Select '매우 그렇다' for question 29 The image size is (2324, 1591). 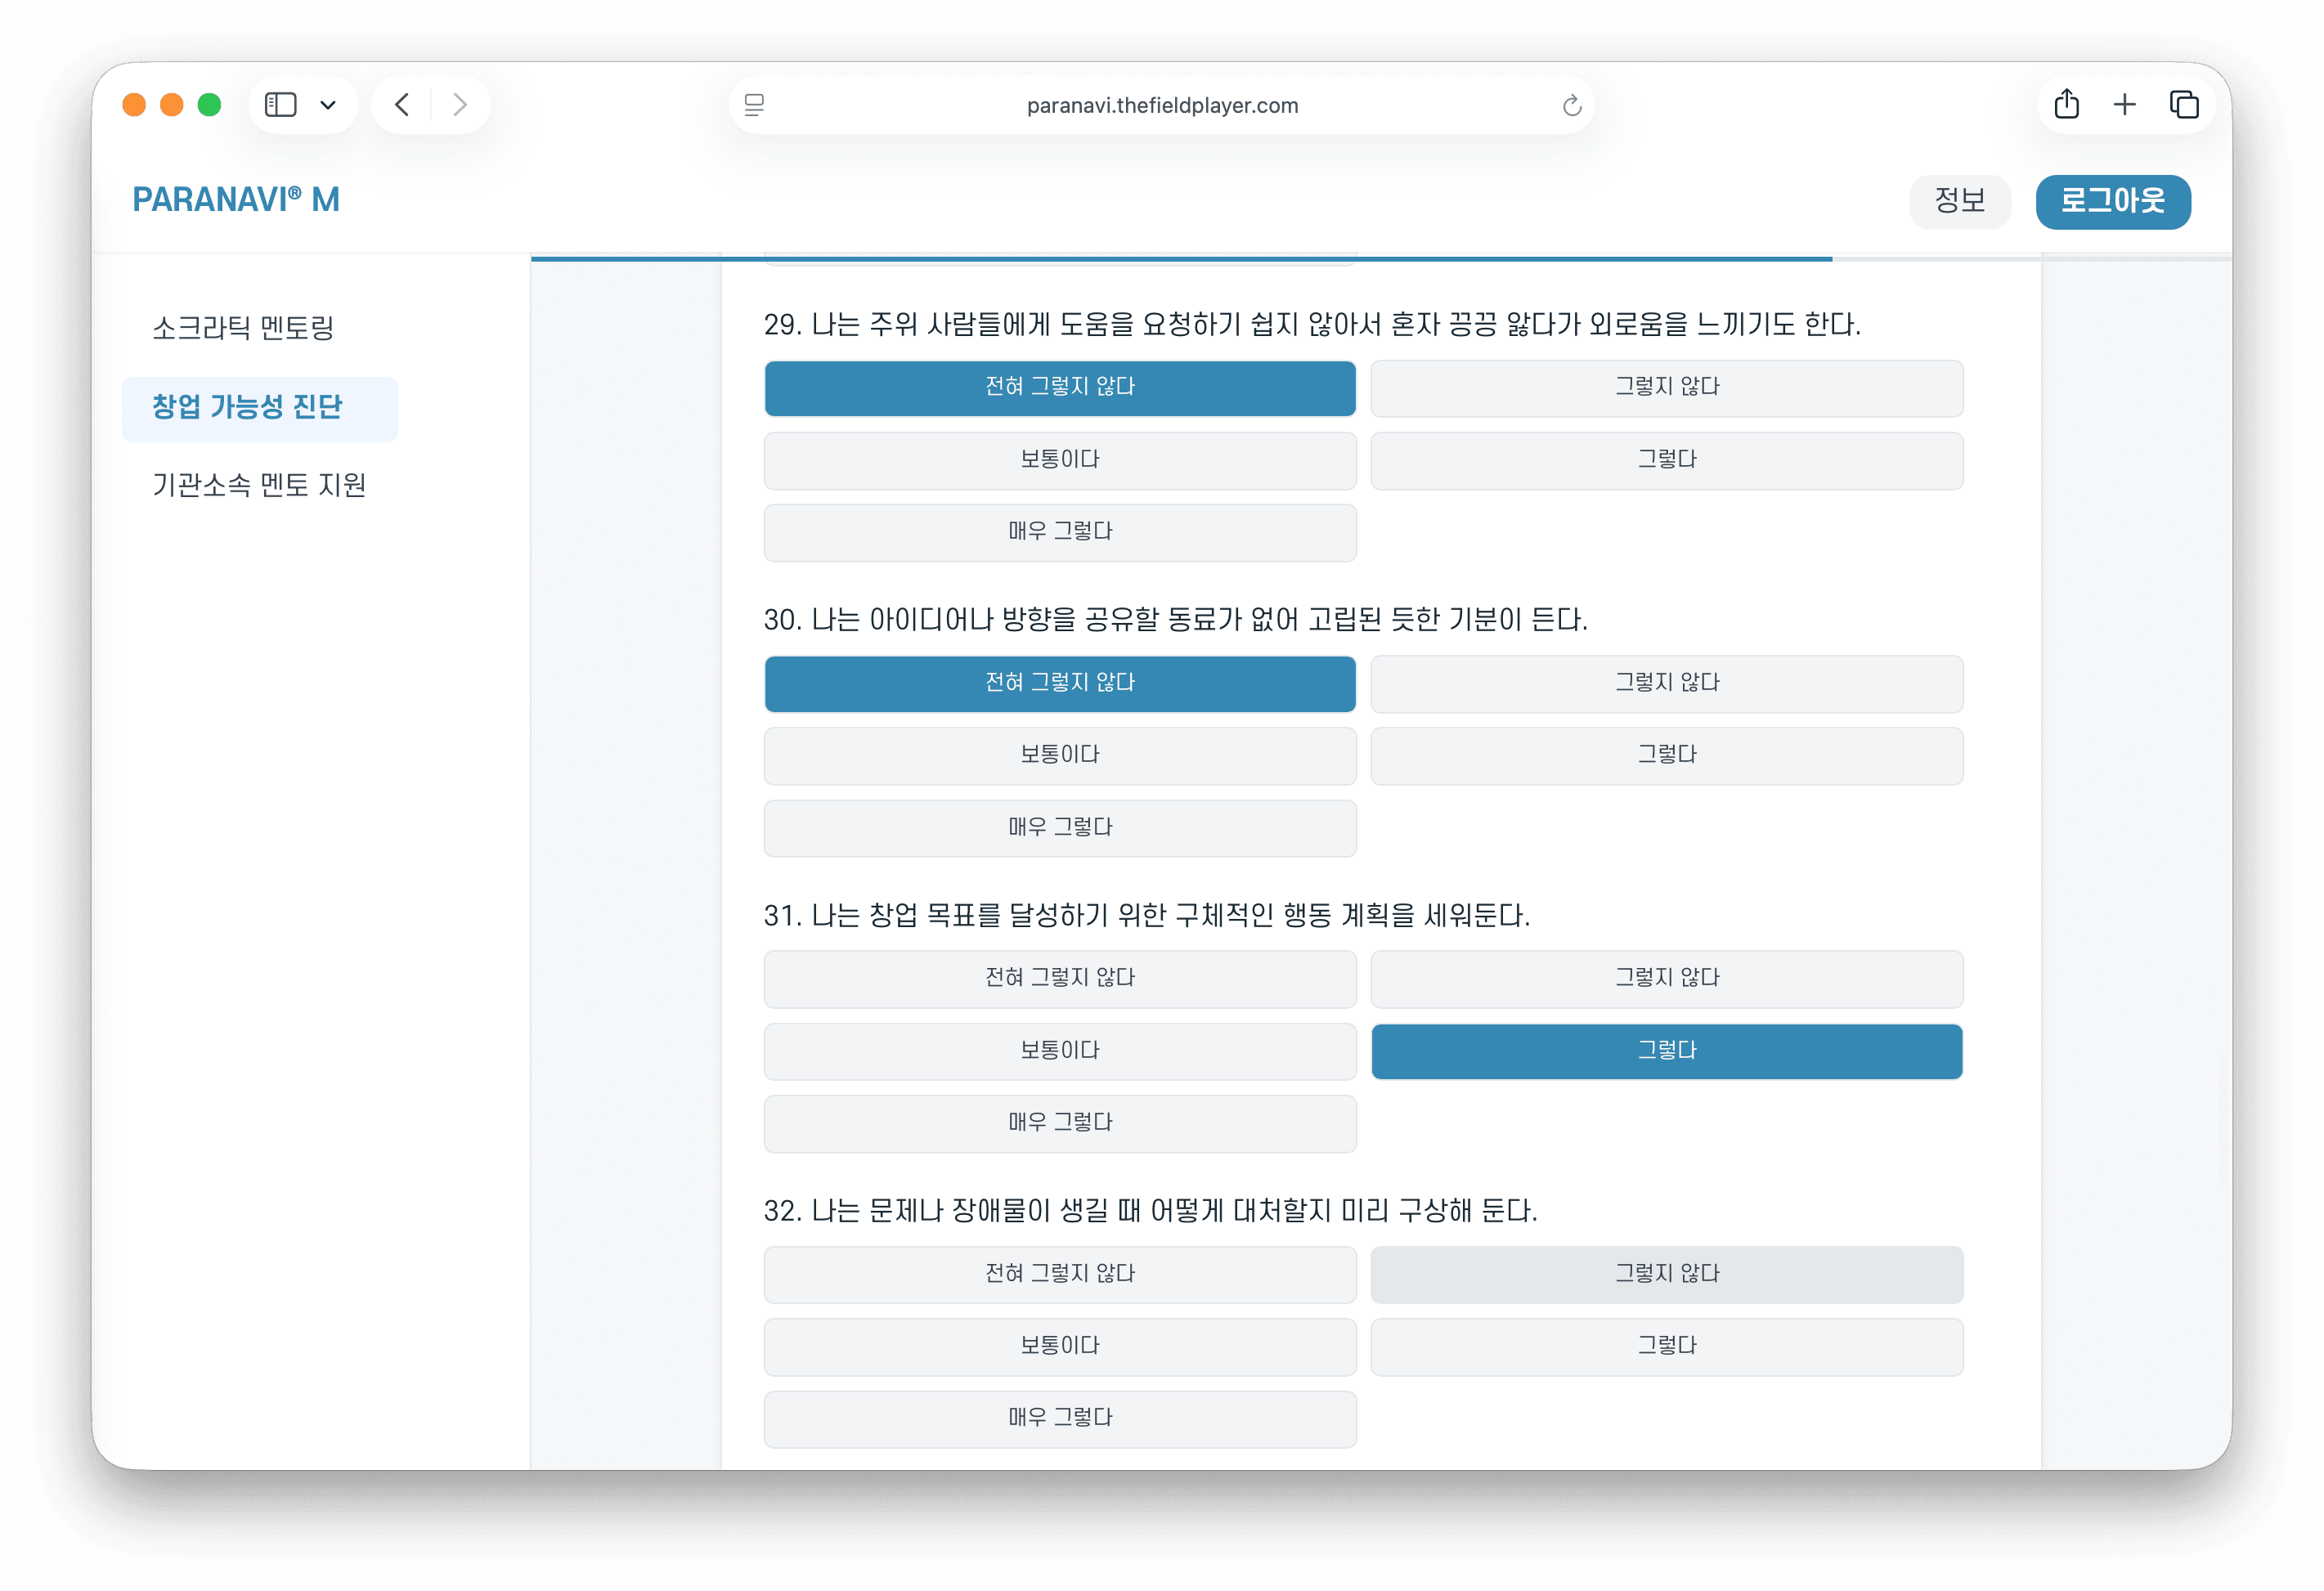tap(1059, 532)
